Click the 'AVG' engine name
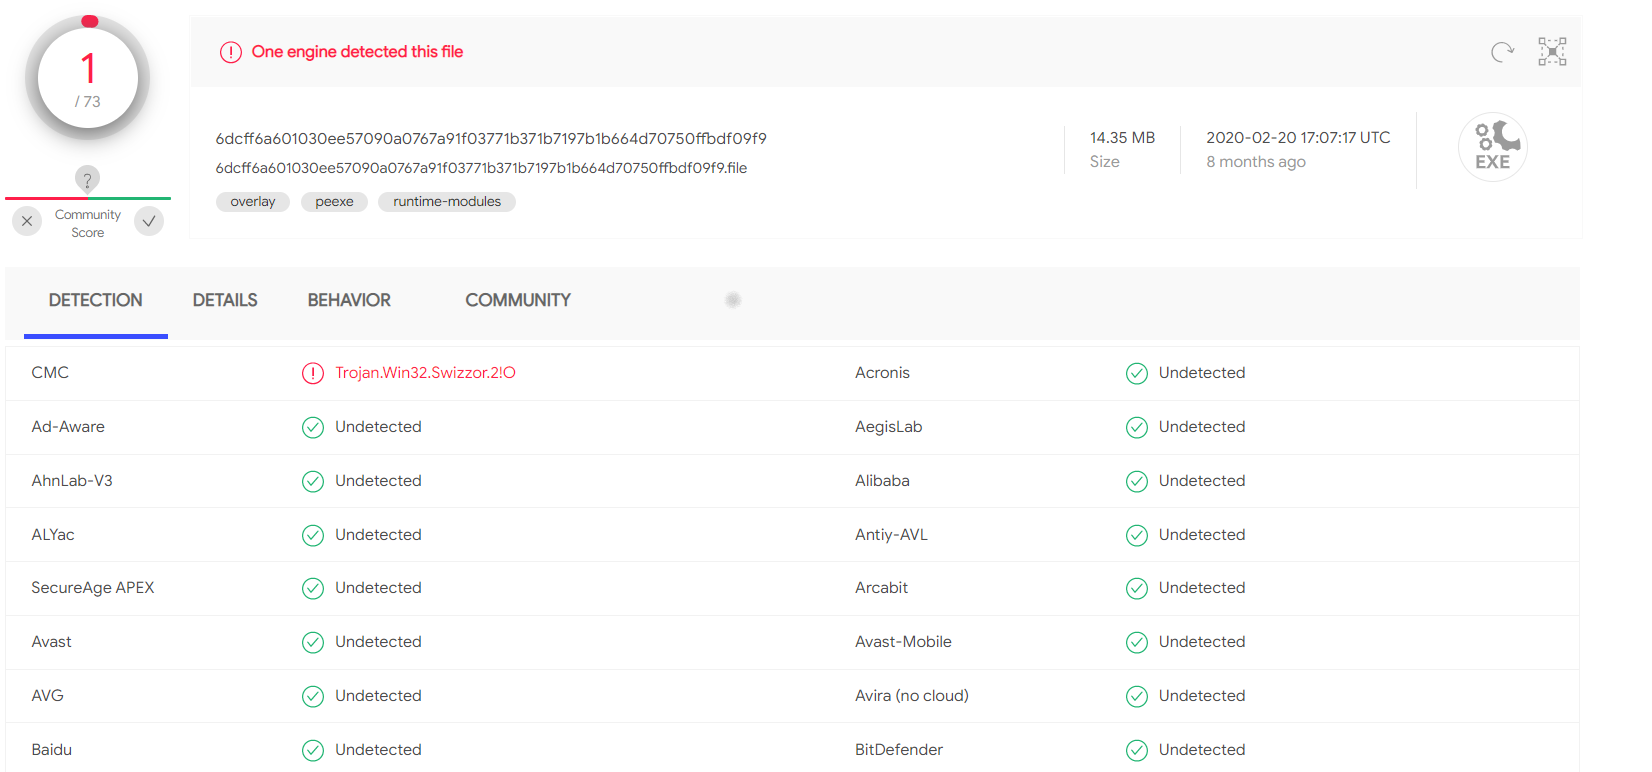Screen dimensions: 1652x772 (x=47, y=696)
